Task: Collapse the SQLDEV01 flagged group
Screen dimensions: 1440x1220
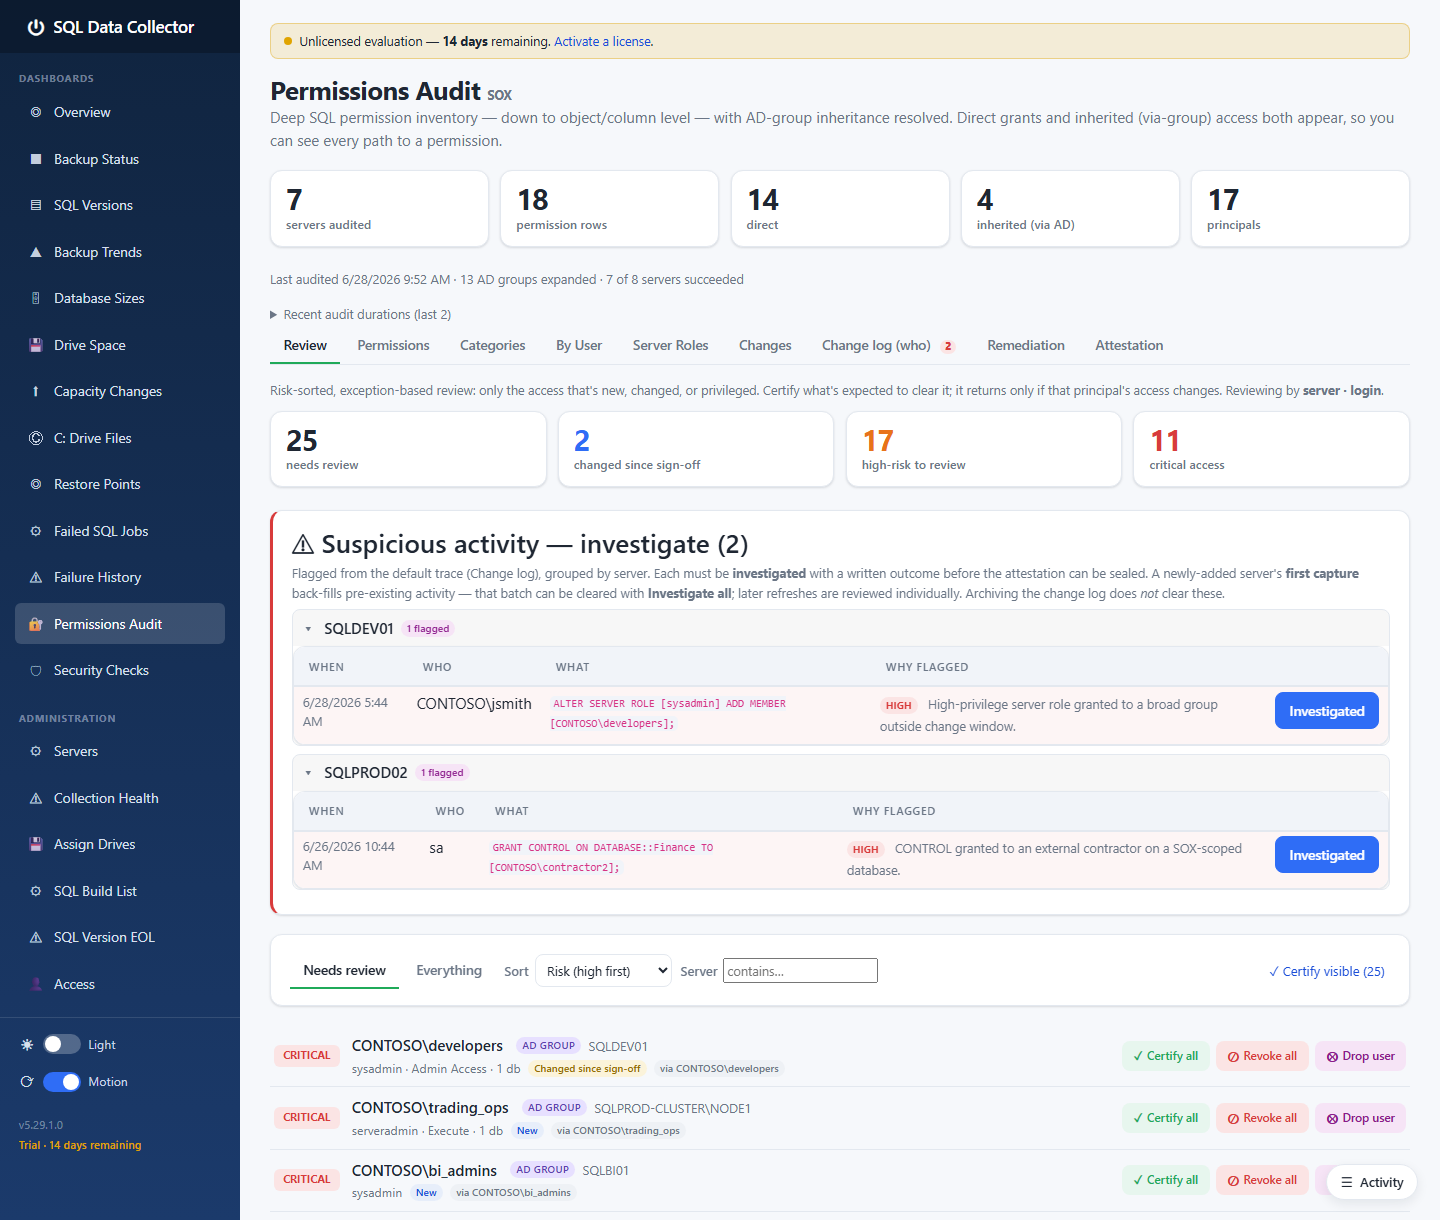Action: [x=308, y=629]
